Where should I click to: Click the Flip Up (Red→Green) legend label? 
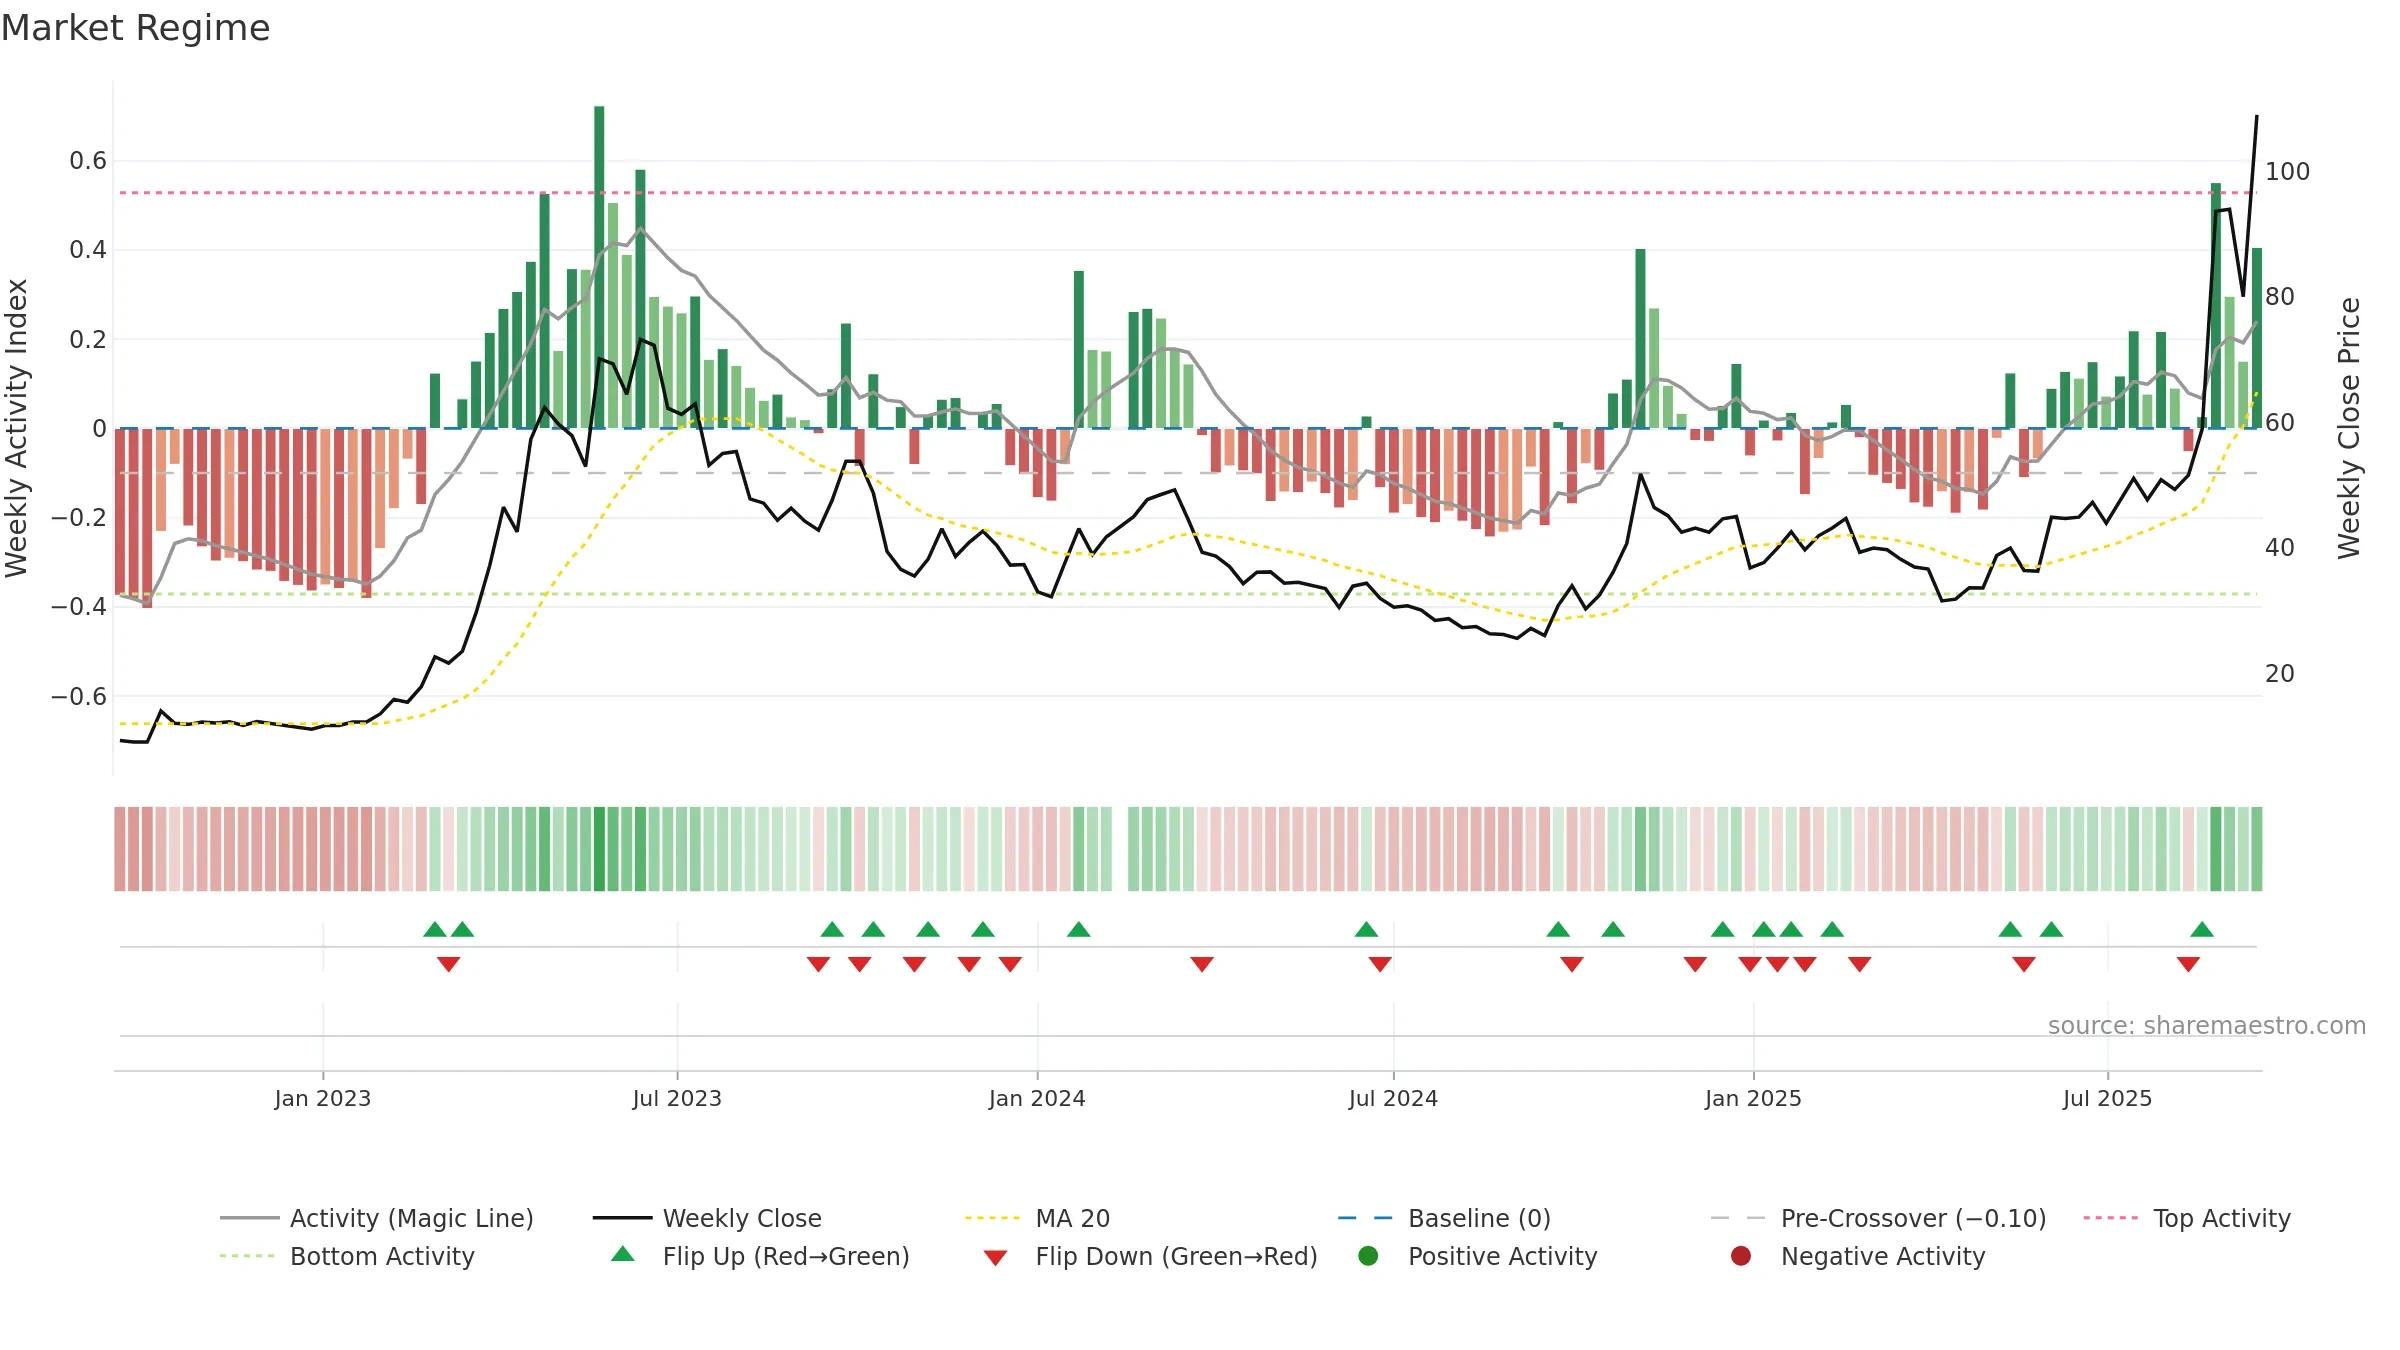[x=786, y=1256]
